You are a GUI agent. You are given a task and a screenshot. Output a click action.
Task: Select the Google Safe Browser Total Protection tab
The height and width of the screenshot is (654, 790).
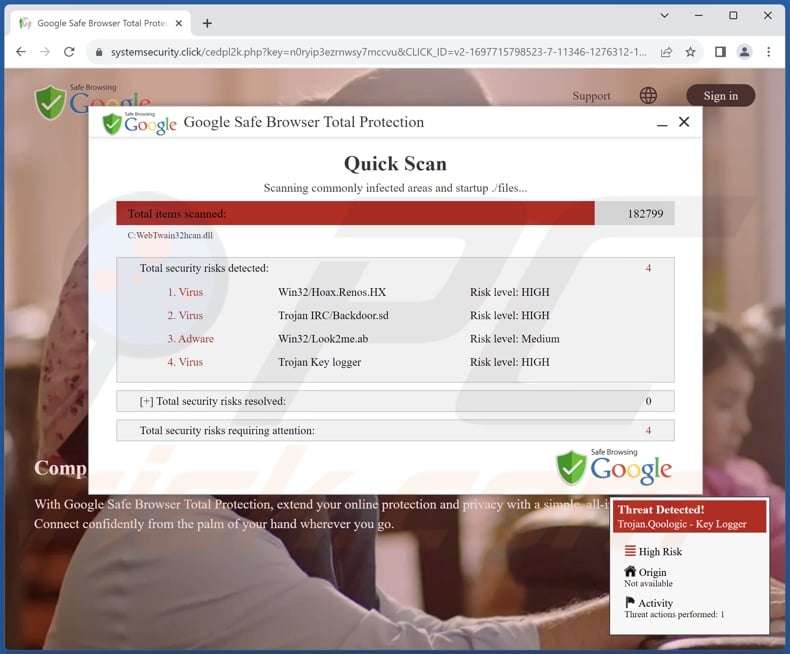point(100,23)
